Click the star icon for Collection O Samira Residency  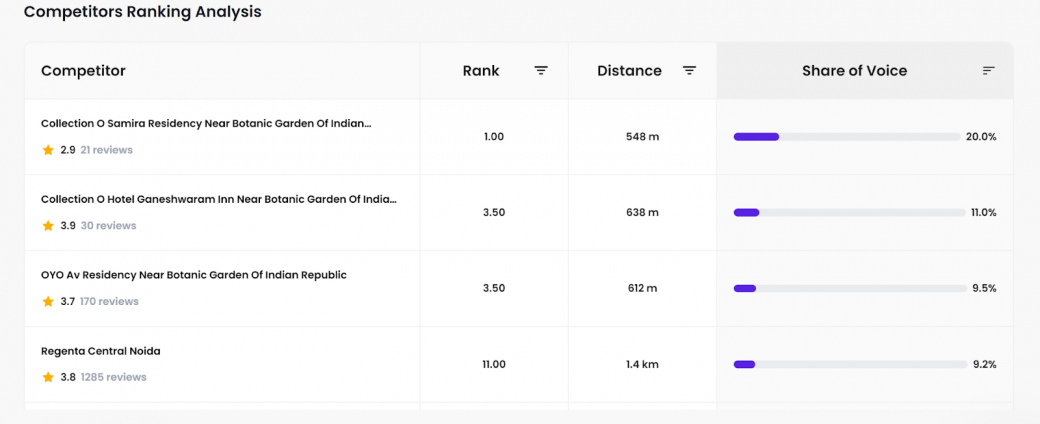(x=48, y=150)
